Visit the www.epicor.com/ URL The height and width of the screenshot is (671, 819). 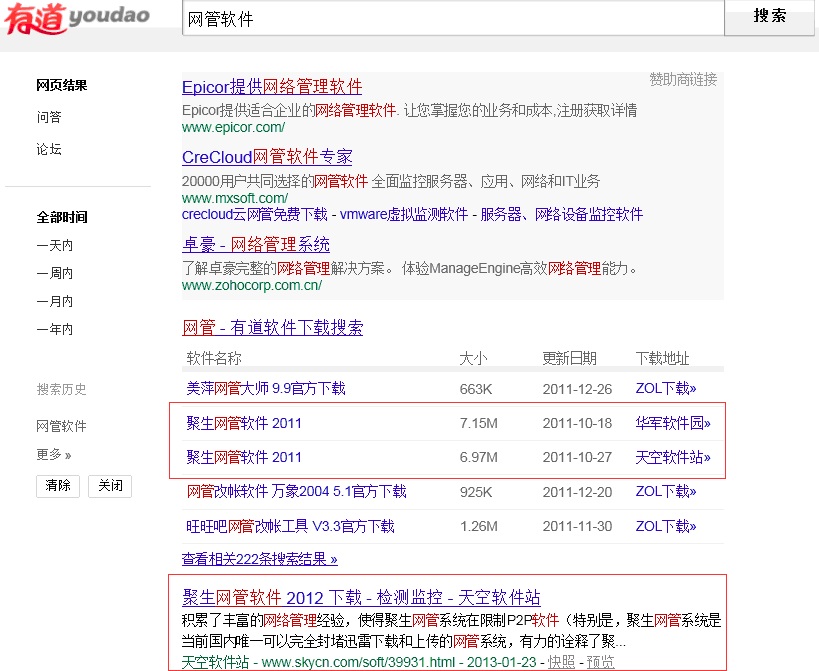coord(233,127)
